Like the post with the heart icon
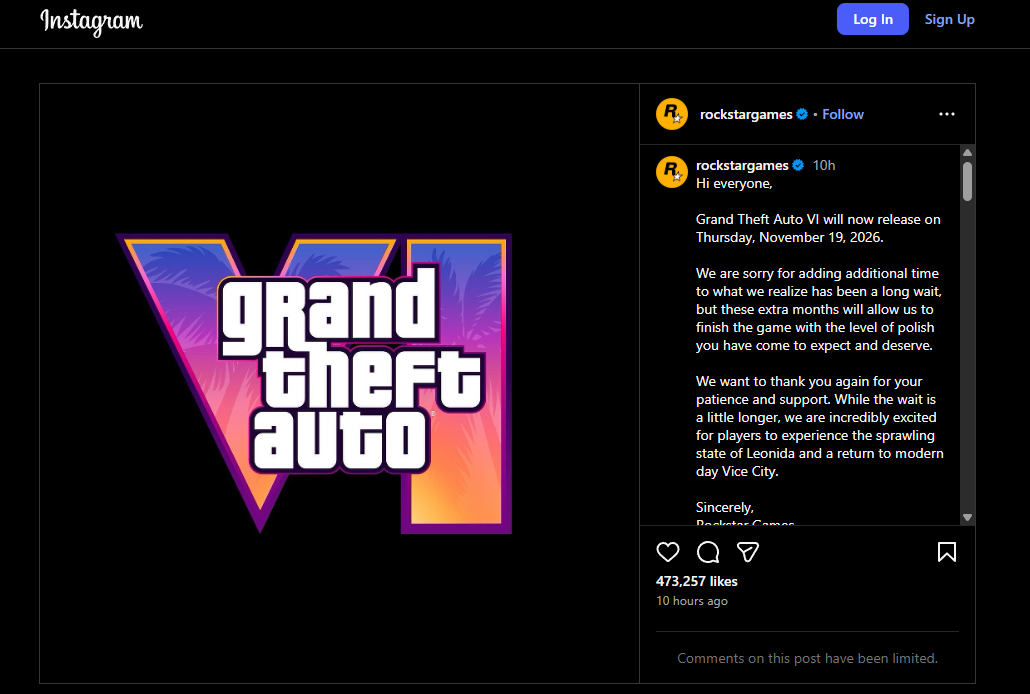 pos(668,552)
